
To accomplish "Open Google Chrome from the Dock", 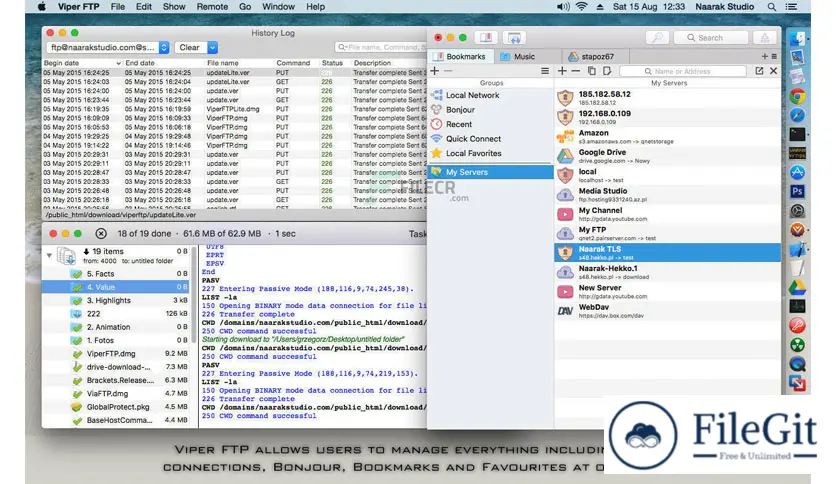I will point(798,96).
